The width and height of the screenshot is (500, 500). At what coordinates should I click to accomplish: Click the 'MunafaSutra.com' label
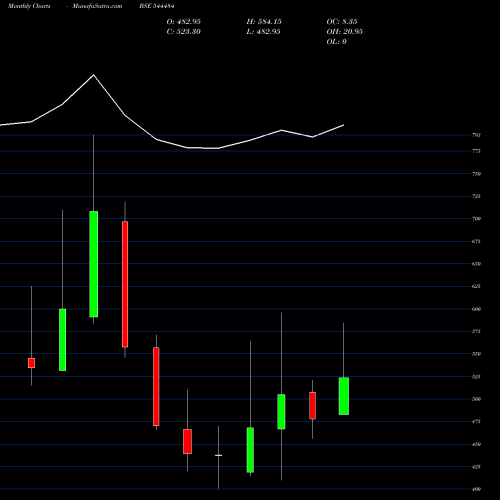coord(97,6)
